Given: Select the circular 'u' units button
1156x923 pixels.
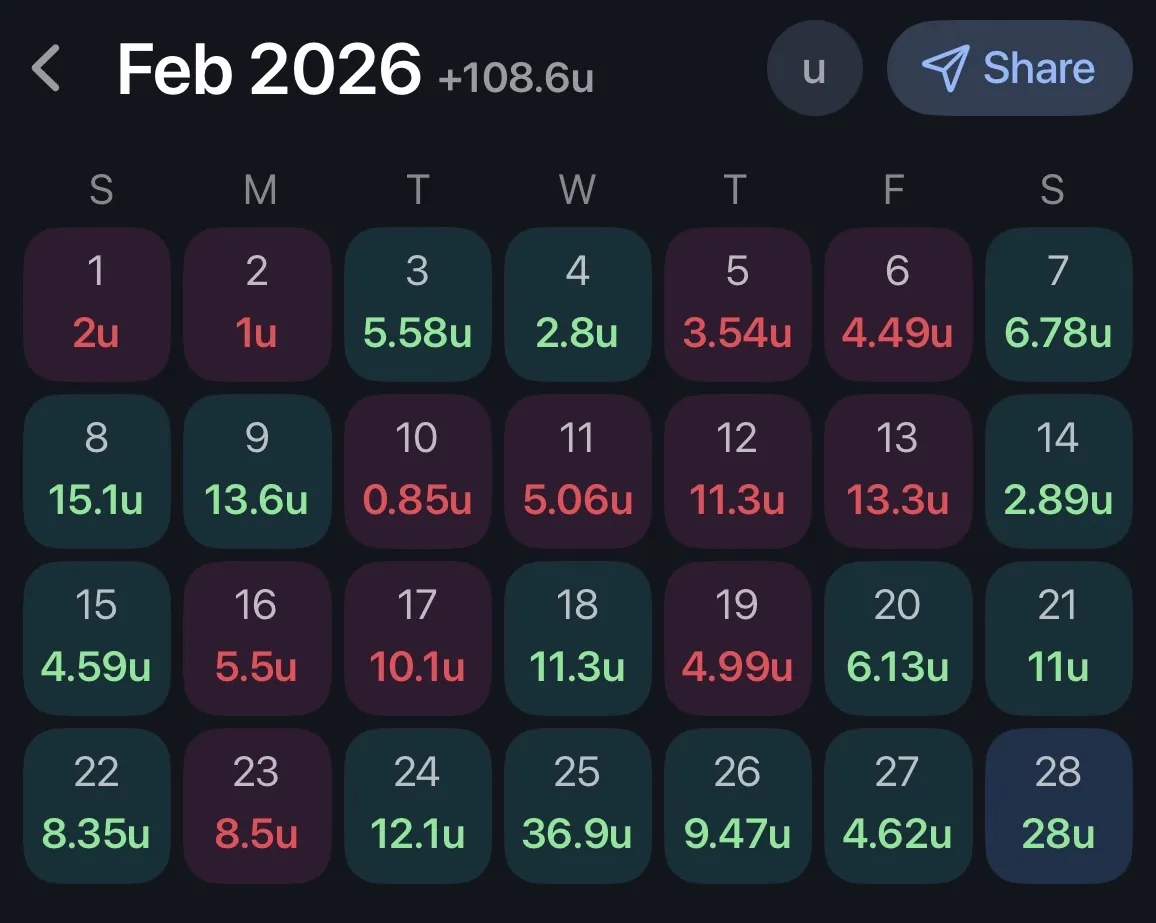Looking at the screenshot, I should tap(814, 68).
